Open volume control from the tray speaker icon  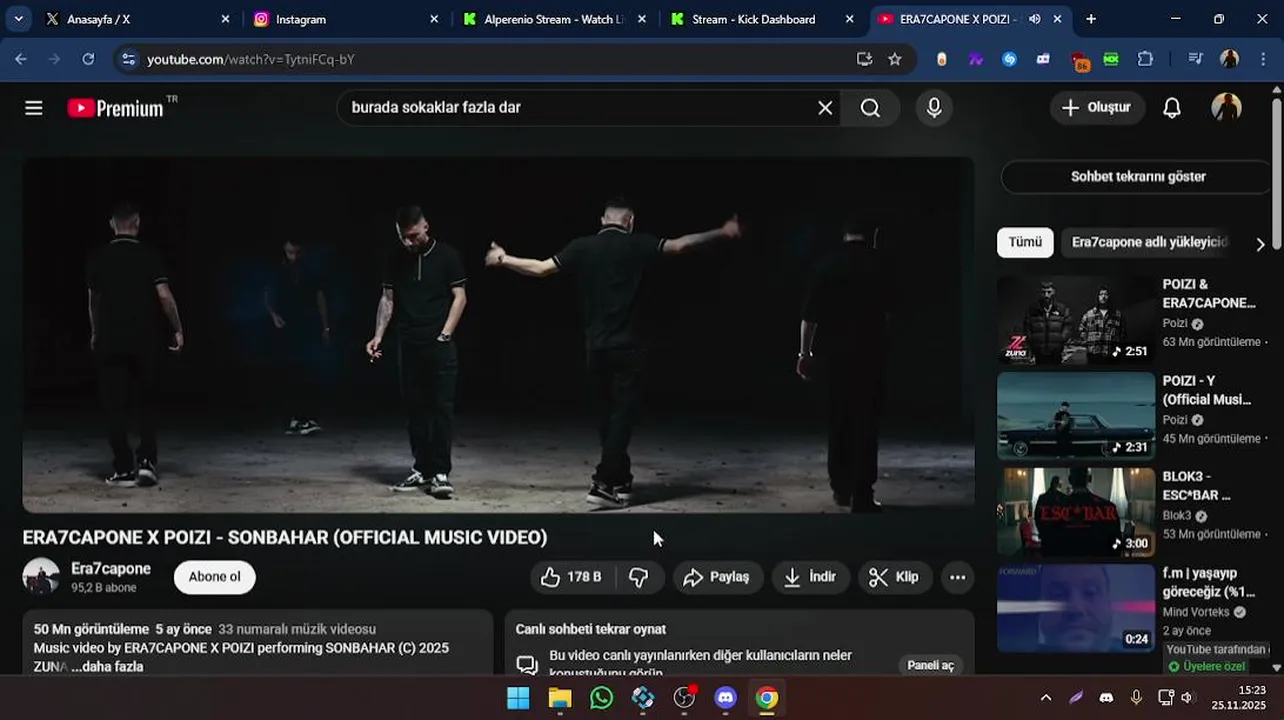point(1187,698)
